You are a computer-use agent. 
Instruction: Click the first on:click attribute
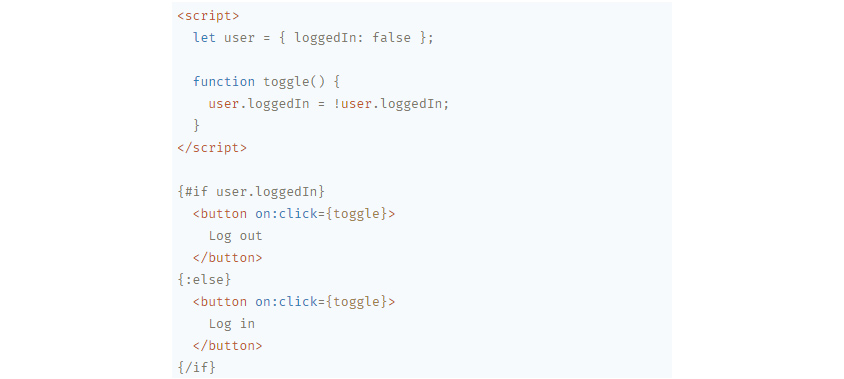[286, 214]
